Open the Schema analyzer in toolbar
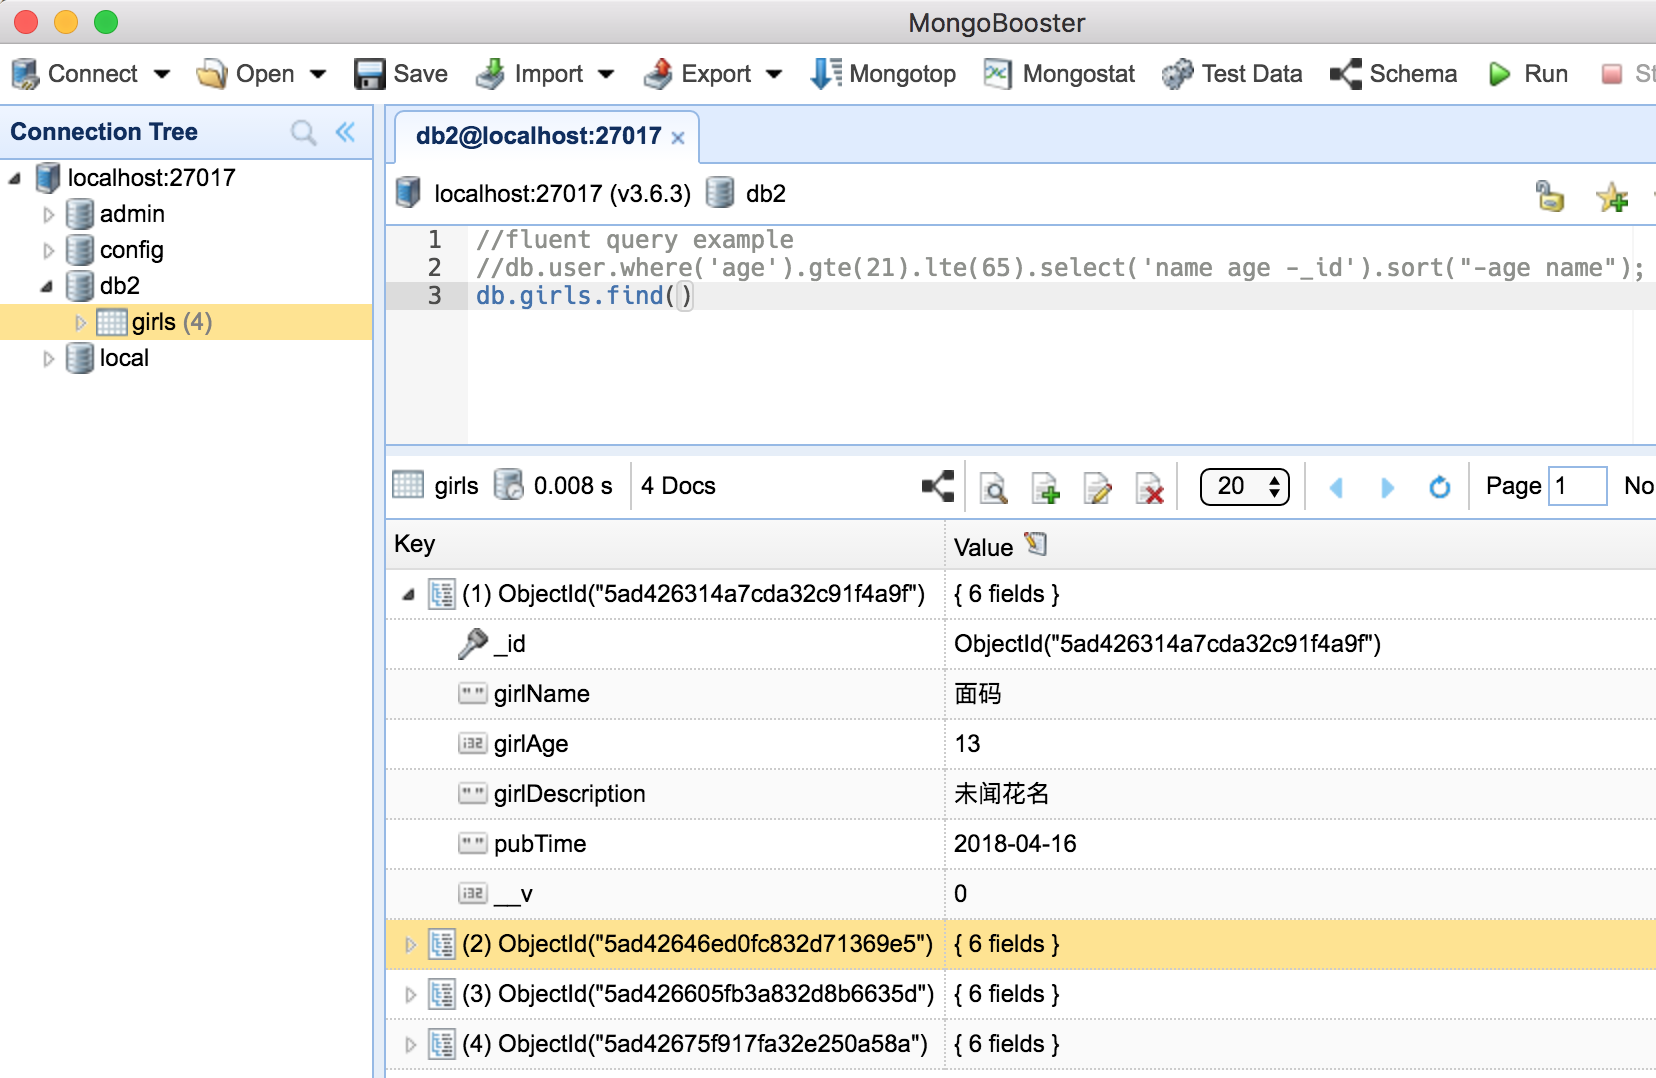Viewport: 1656px width, 1078px height. pyautogui.click(x=1393, y=74)
